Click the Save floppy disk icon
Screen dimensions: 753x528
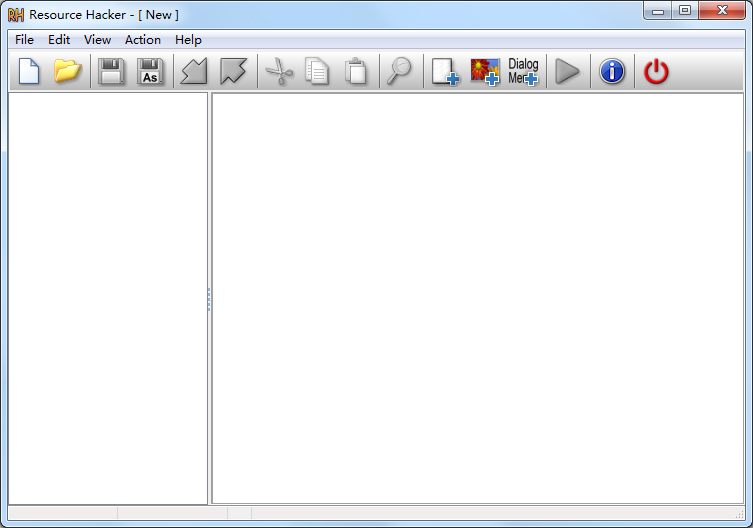click(111, 71)
